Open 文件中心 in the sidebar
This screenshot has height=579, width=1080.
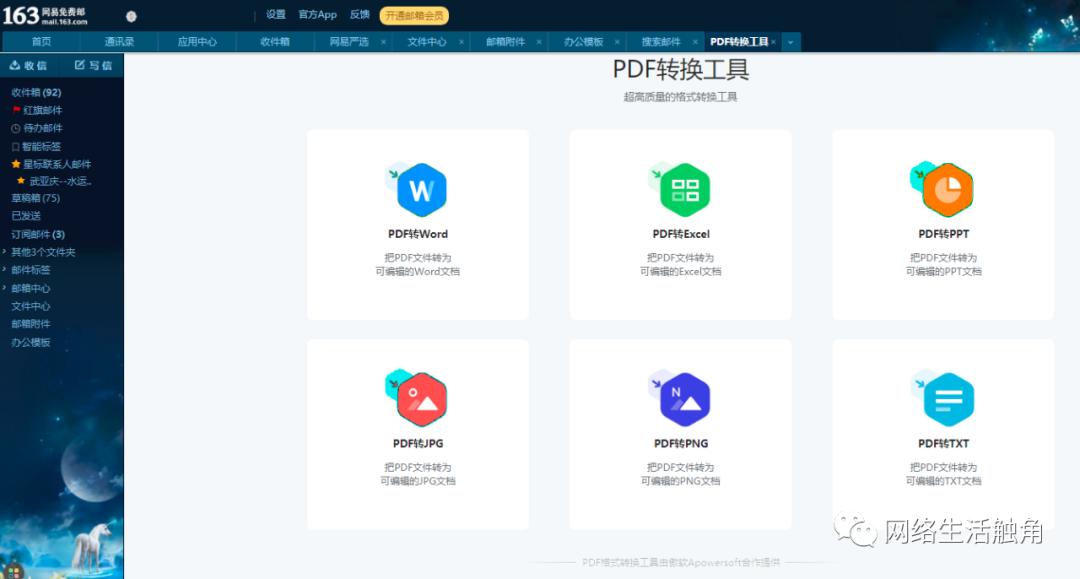click(x=30, y=306)
